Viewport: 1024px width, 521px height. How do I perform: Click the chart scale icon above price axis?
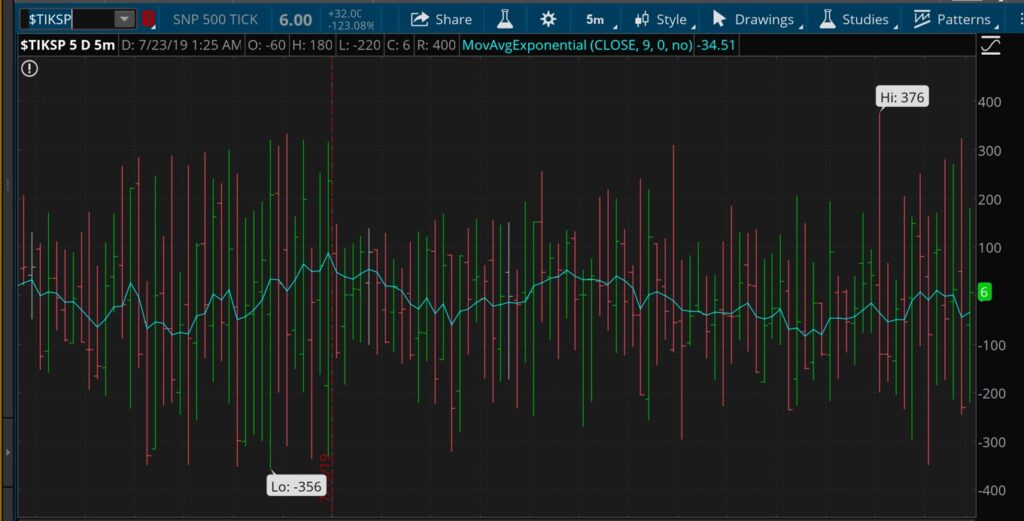click(x=991, y=45)
